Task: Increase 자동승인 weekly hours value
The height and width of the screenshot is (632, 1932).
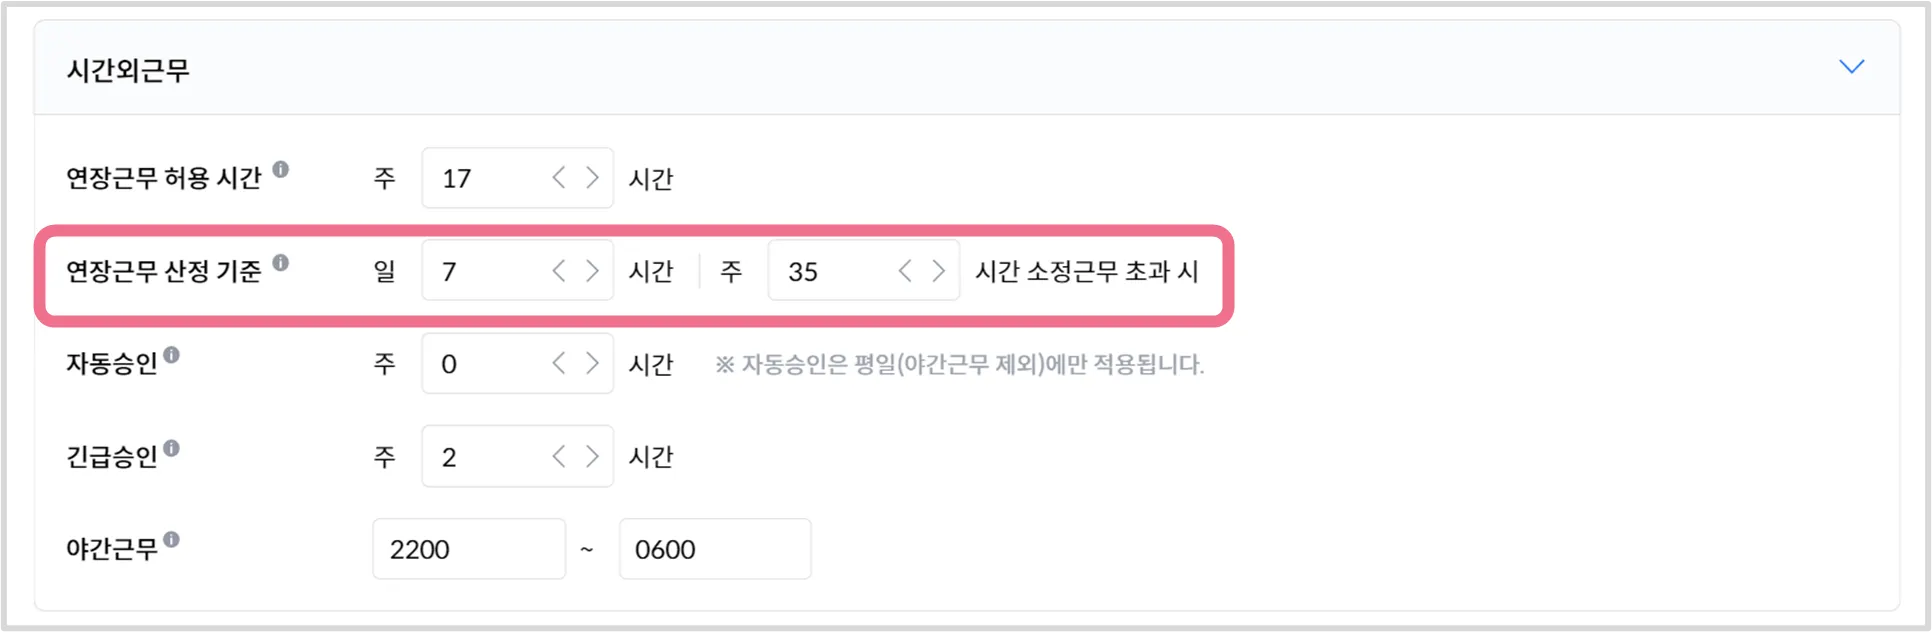Action: (592, 363)
